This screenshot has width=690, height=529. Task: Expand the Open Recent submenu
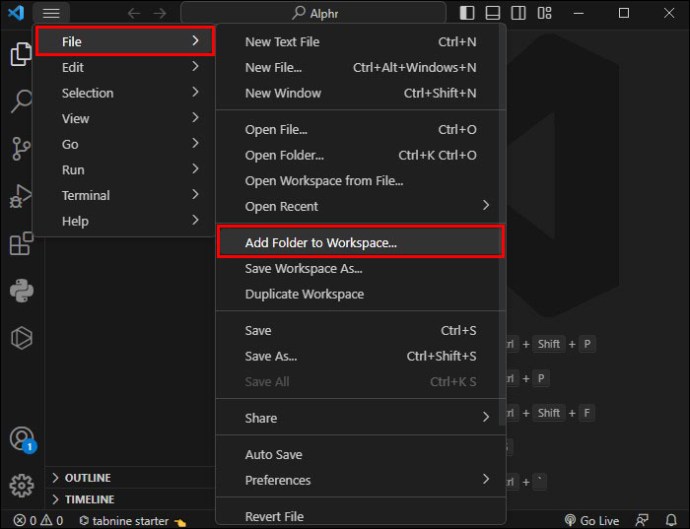tap(360, 206)
